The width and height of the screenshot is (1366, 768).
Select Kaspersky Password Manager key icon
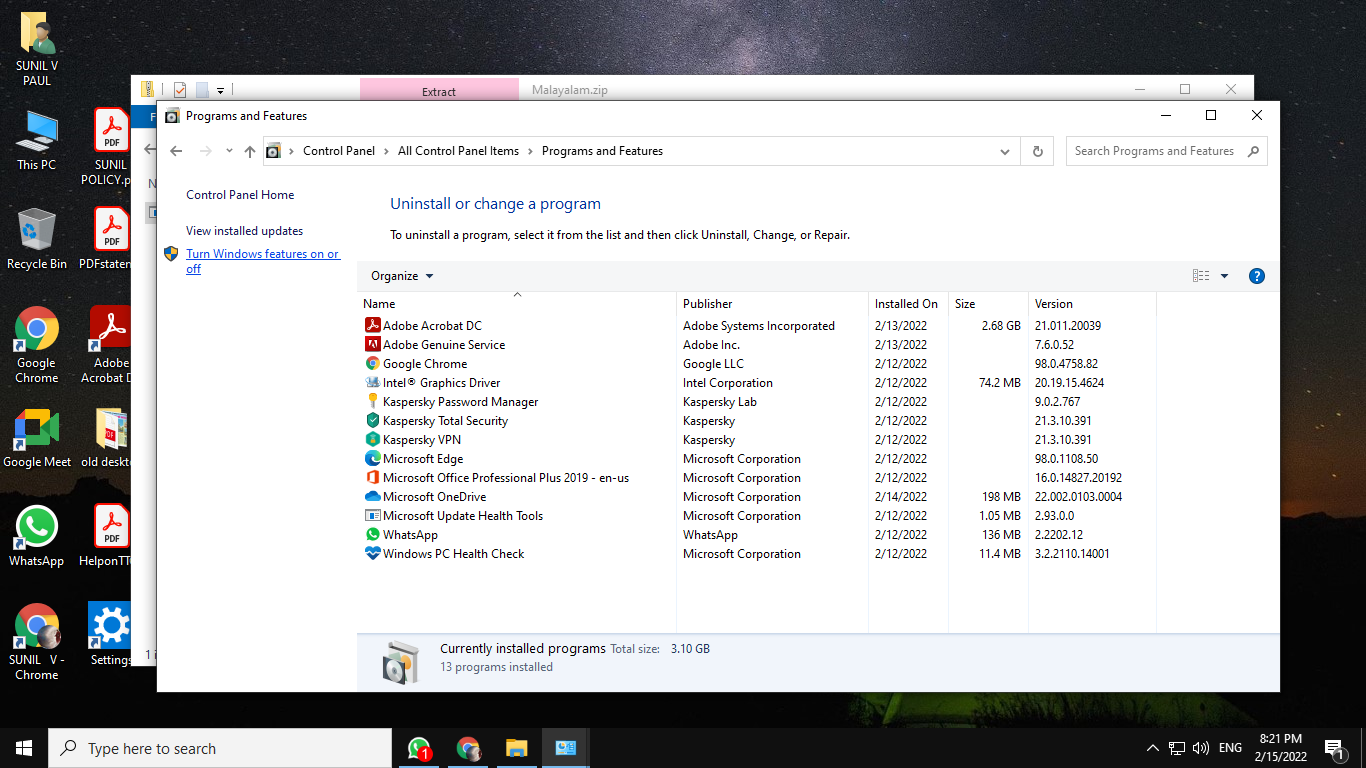(x=373, y=401)
